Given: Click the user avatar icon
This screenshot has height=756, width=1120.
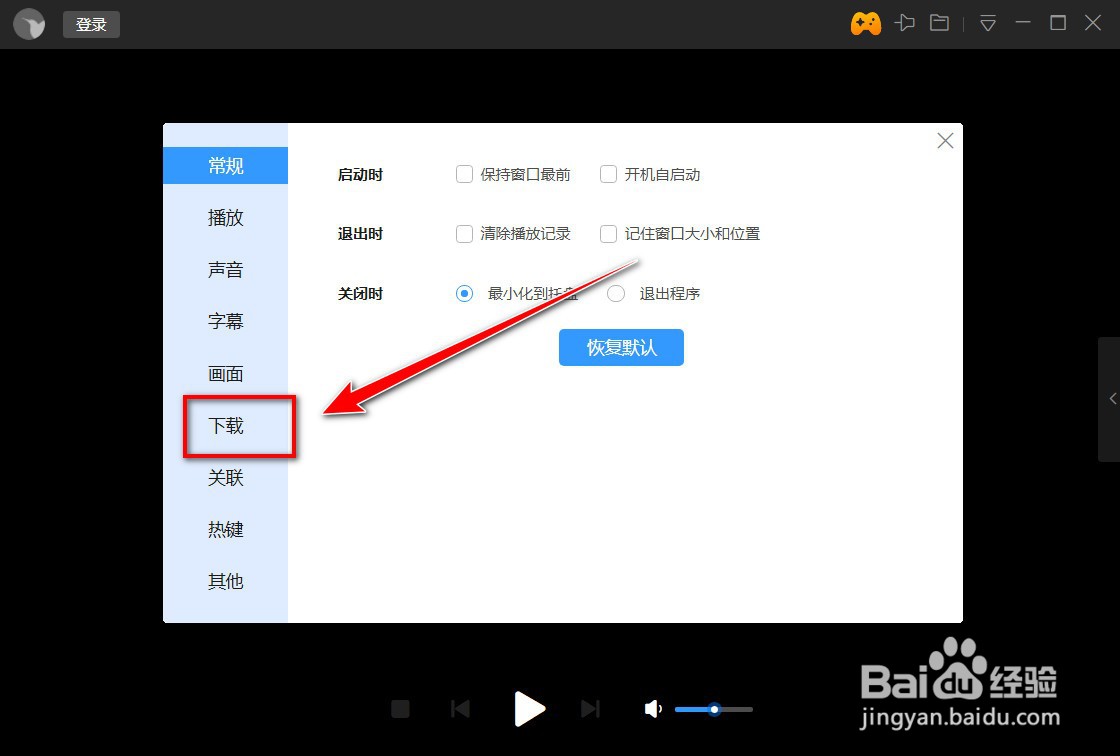Looking at the screenshot, I should (28, 23).
